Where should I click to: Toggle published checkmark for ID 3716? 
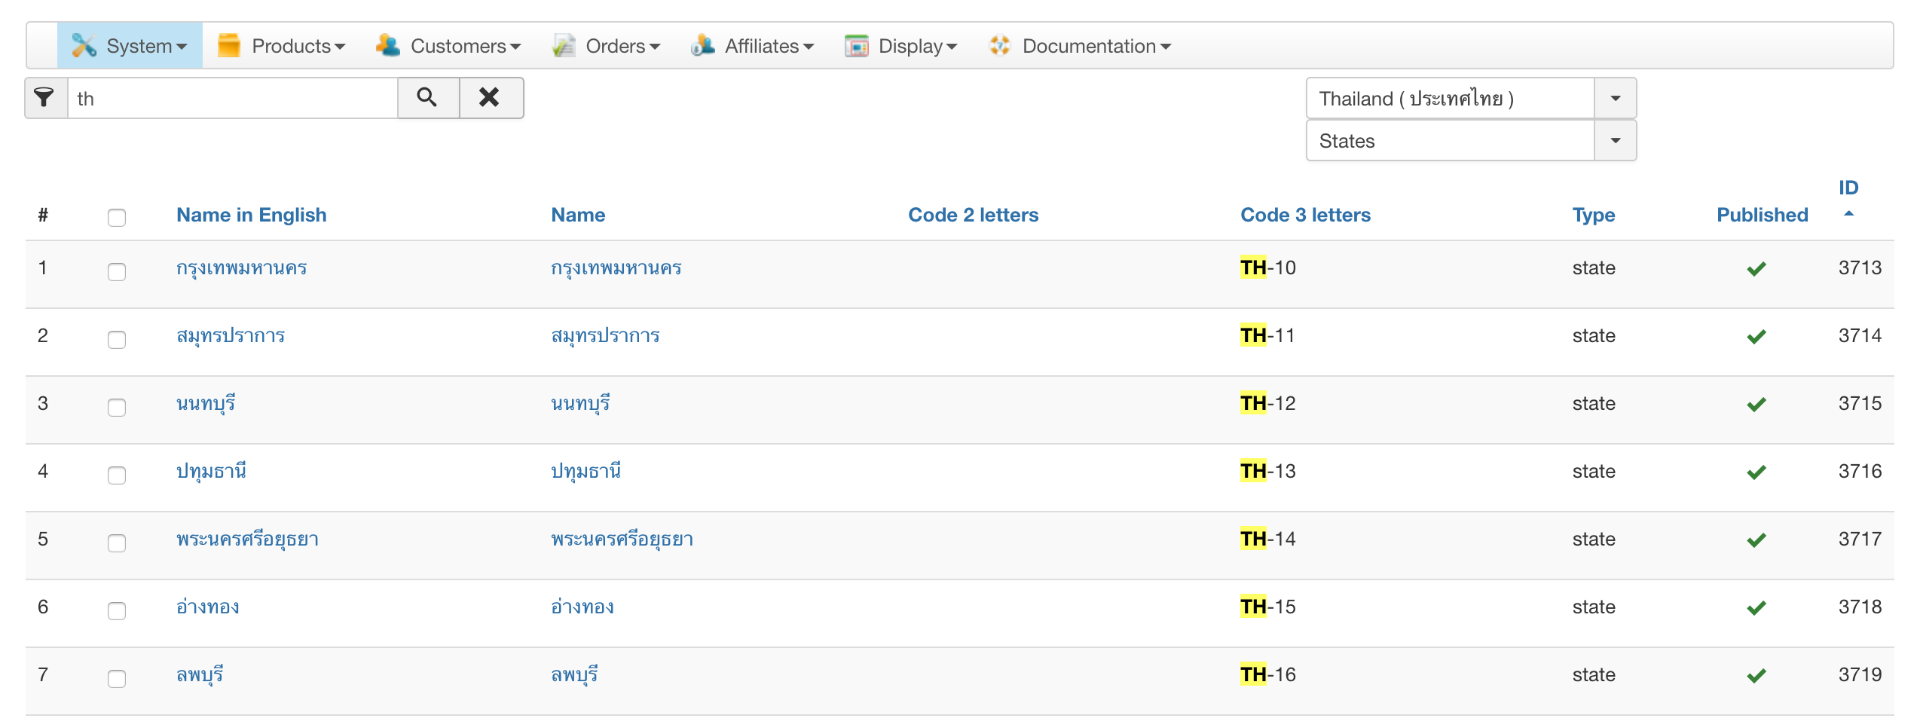click(1756, 472)
